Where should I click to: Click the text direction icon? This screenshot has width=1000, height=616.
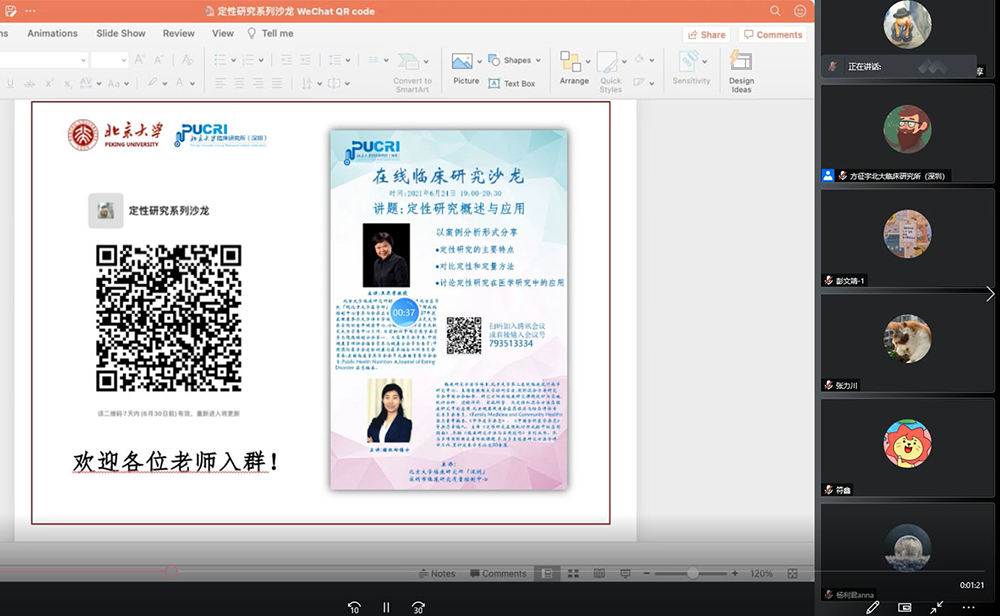307,83
